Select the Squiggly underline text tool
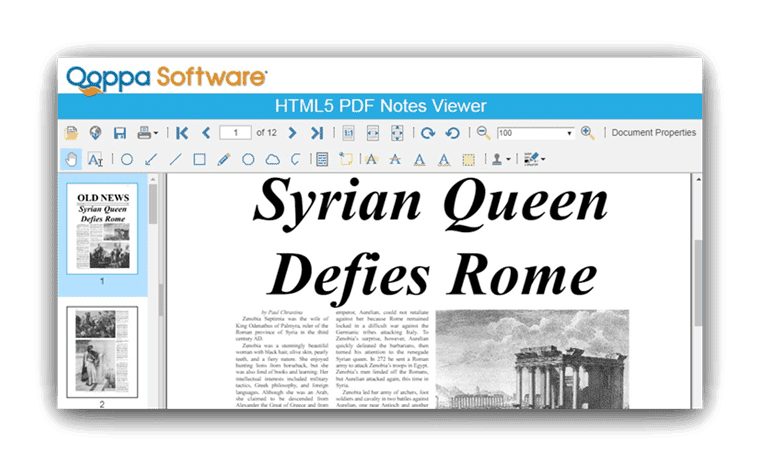Image resolution: width=760 pixels, height=476 pixels. pyautogui.click(x=444, y=159)
